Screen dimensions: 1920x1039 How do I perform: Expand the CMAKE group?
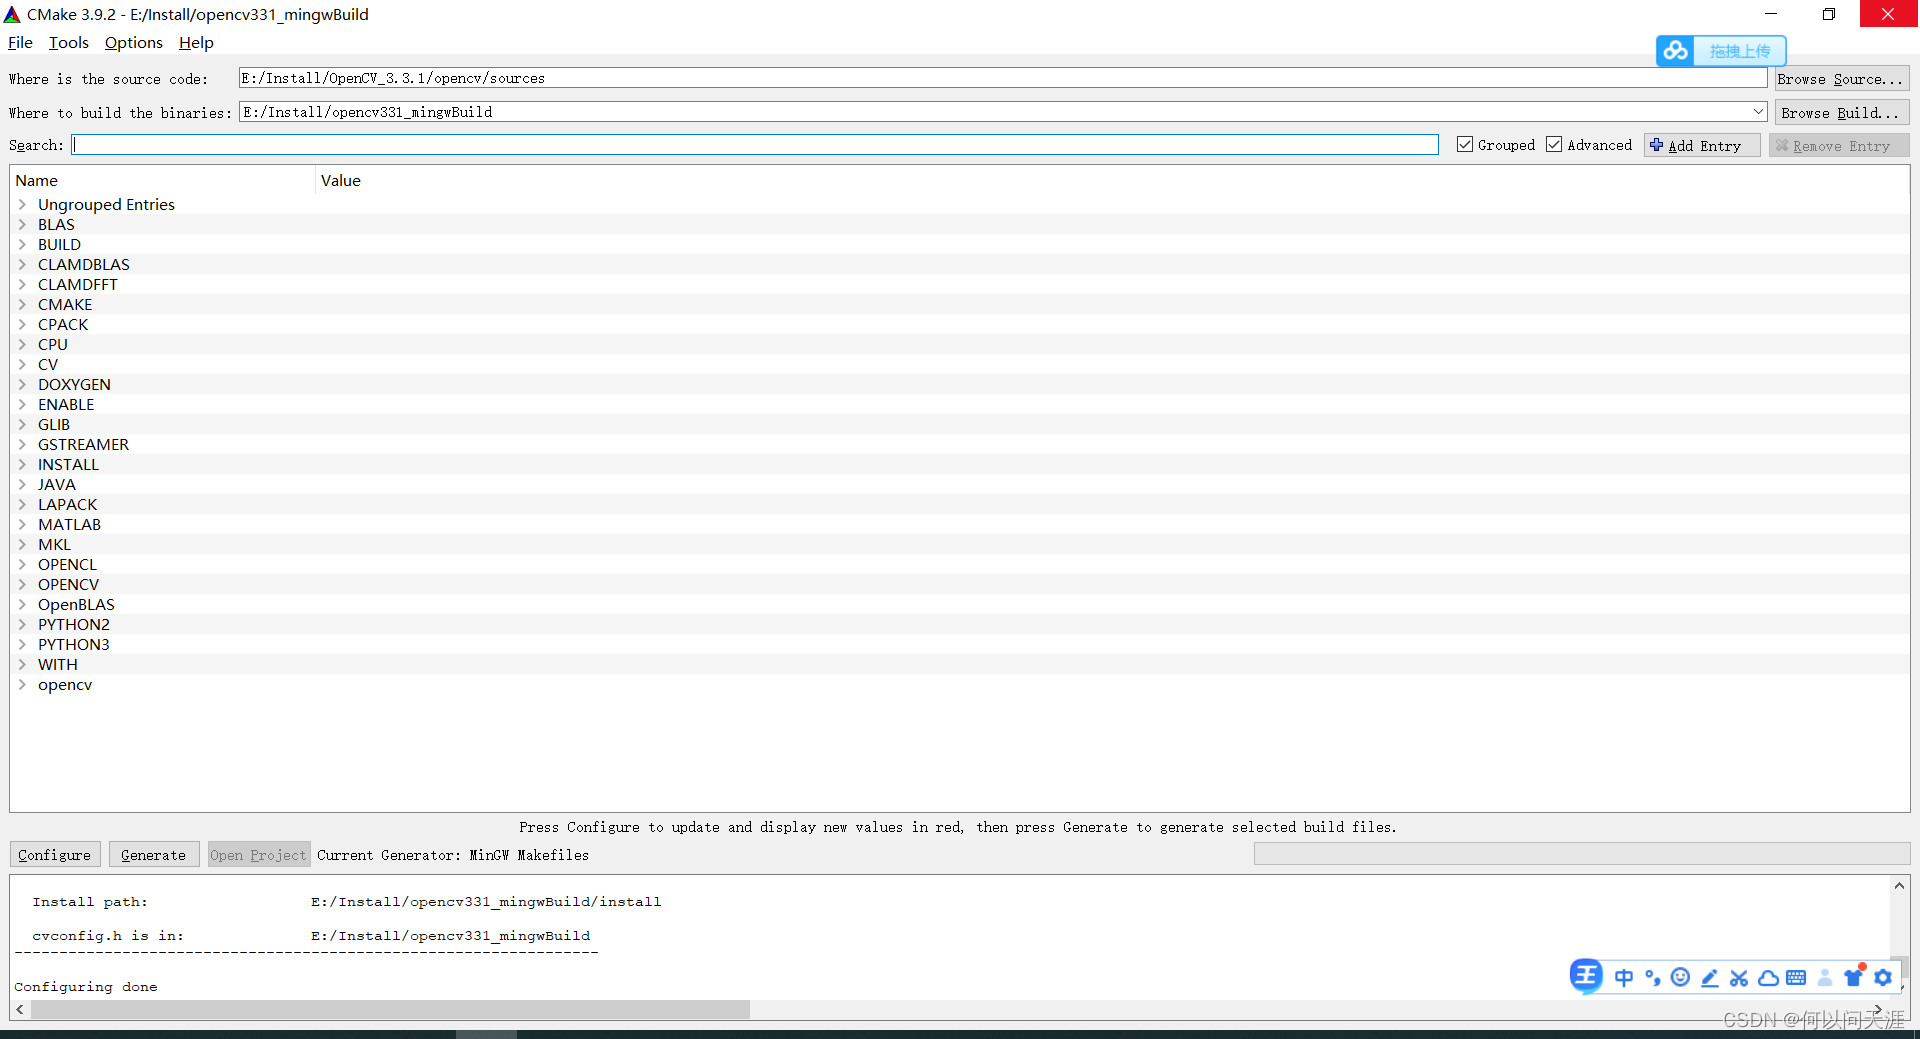click(x=22, y=304)
